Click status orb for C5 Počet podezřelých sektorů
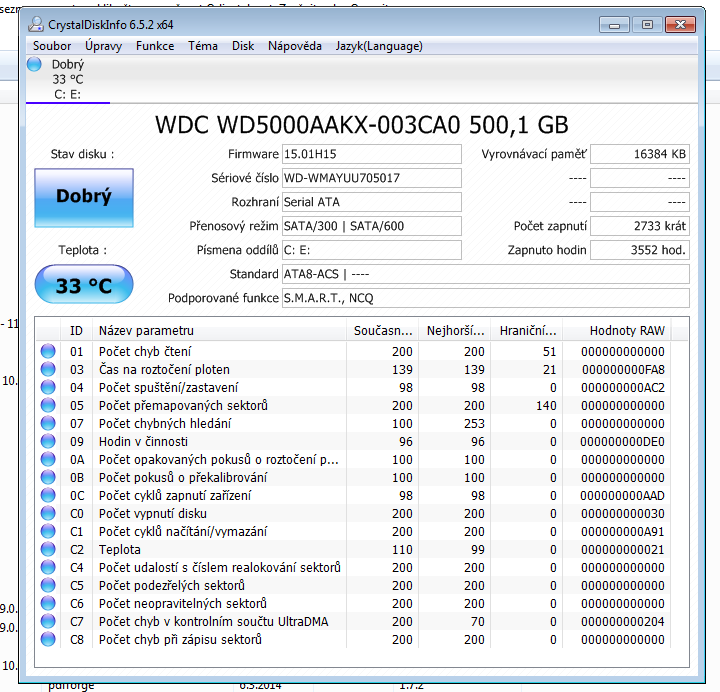 tap(48, 585)
